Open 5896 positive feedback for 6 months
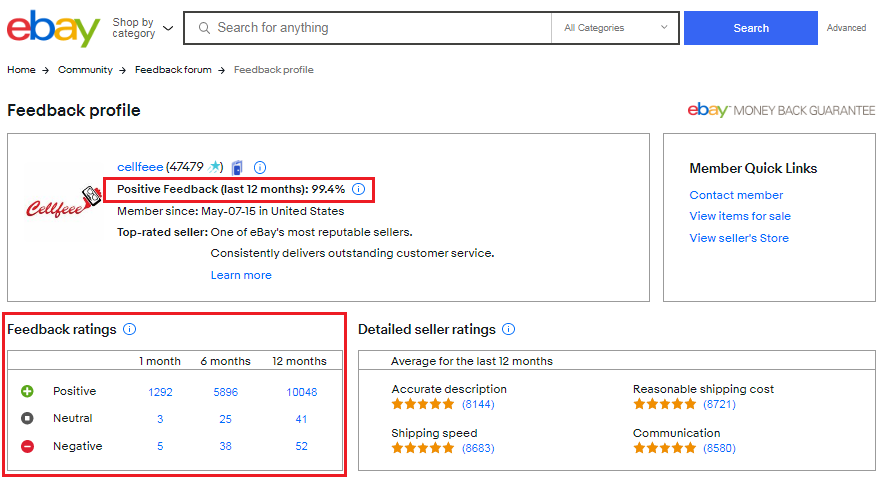 click(x=226, y=392)
